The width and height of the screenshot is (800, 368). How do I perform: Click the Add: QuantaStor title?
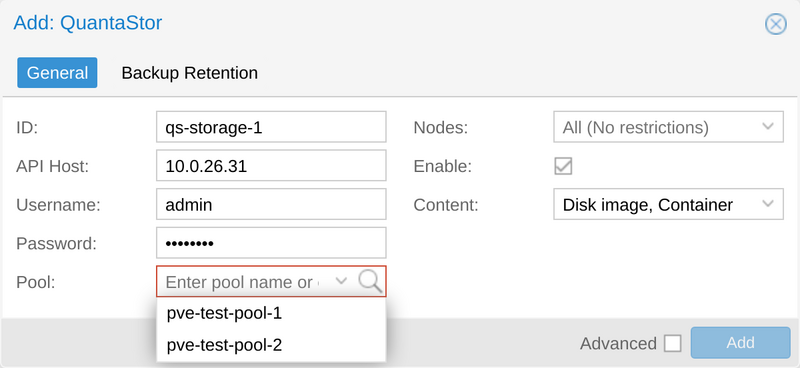[88, 23]
